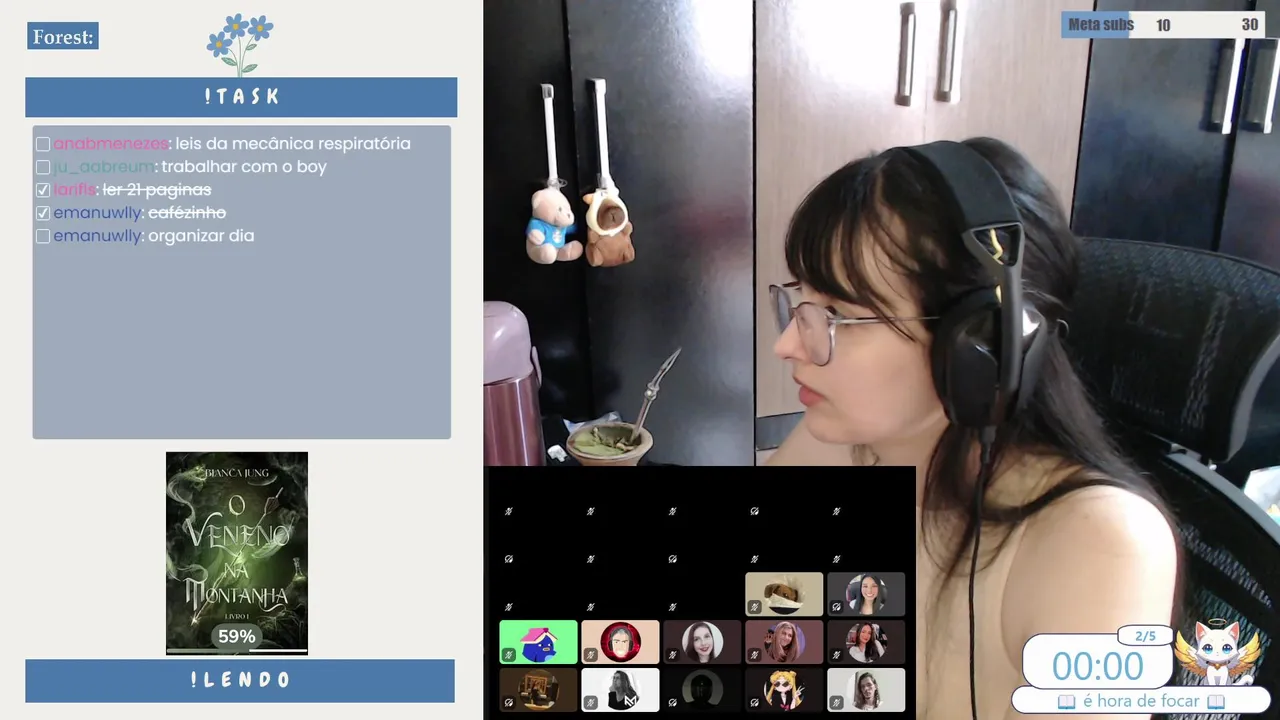The height and width of the screenshot is (720, 1280).
Task: Click struck-through 'cafézinho' text
Action: (x=187, y=212)
